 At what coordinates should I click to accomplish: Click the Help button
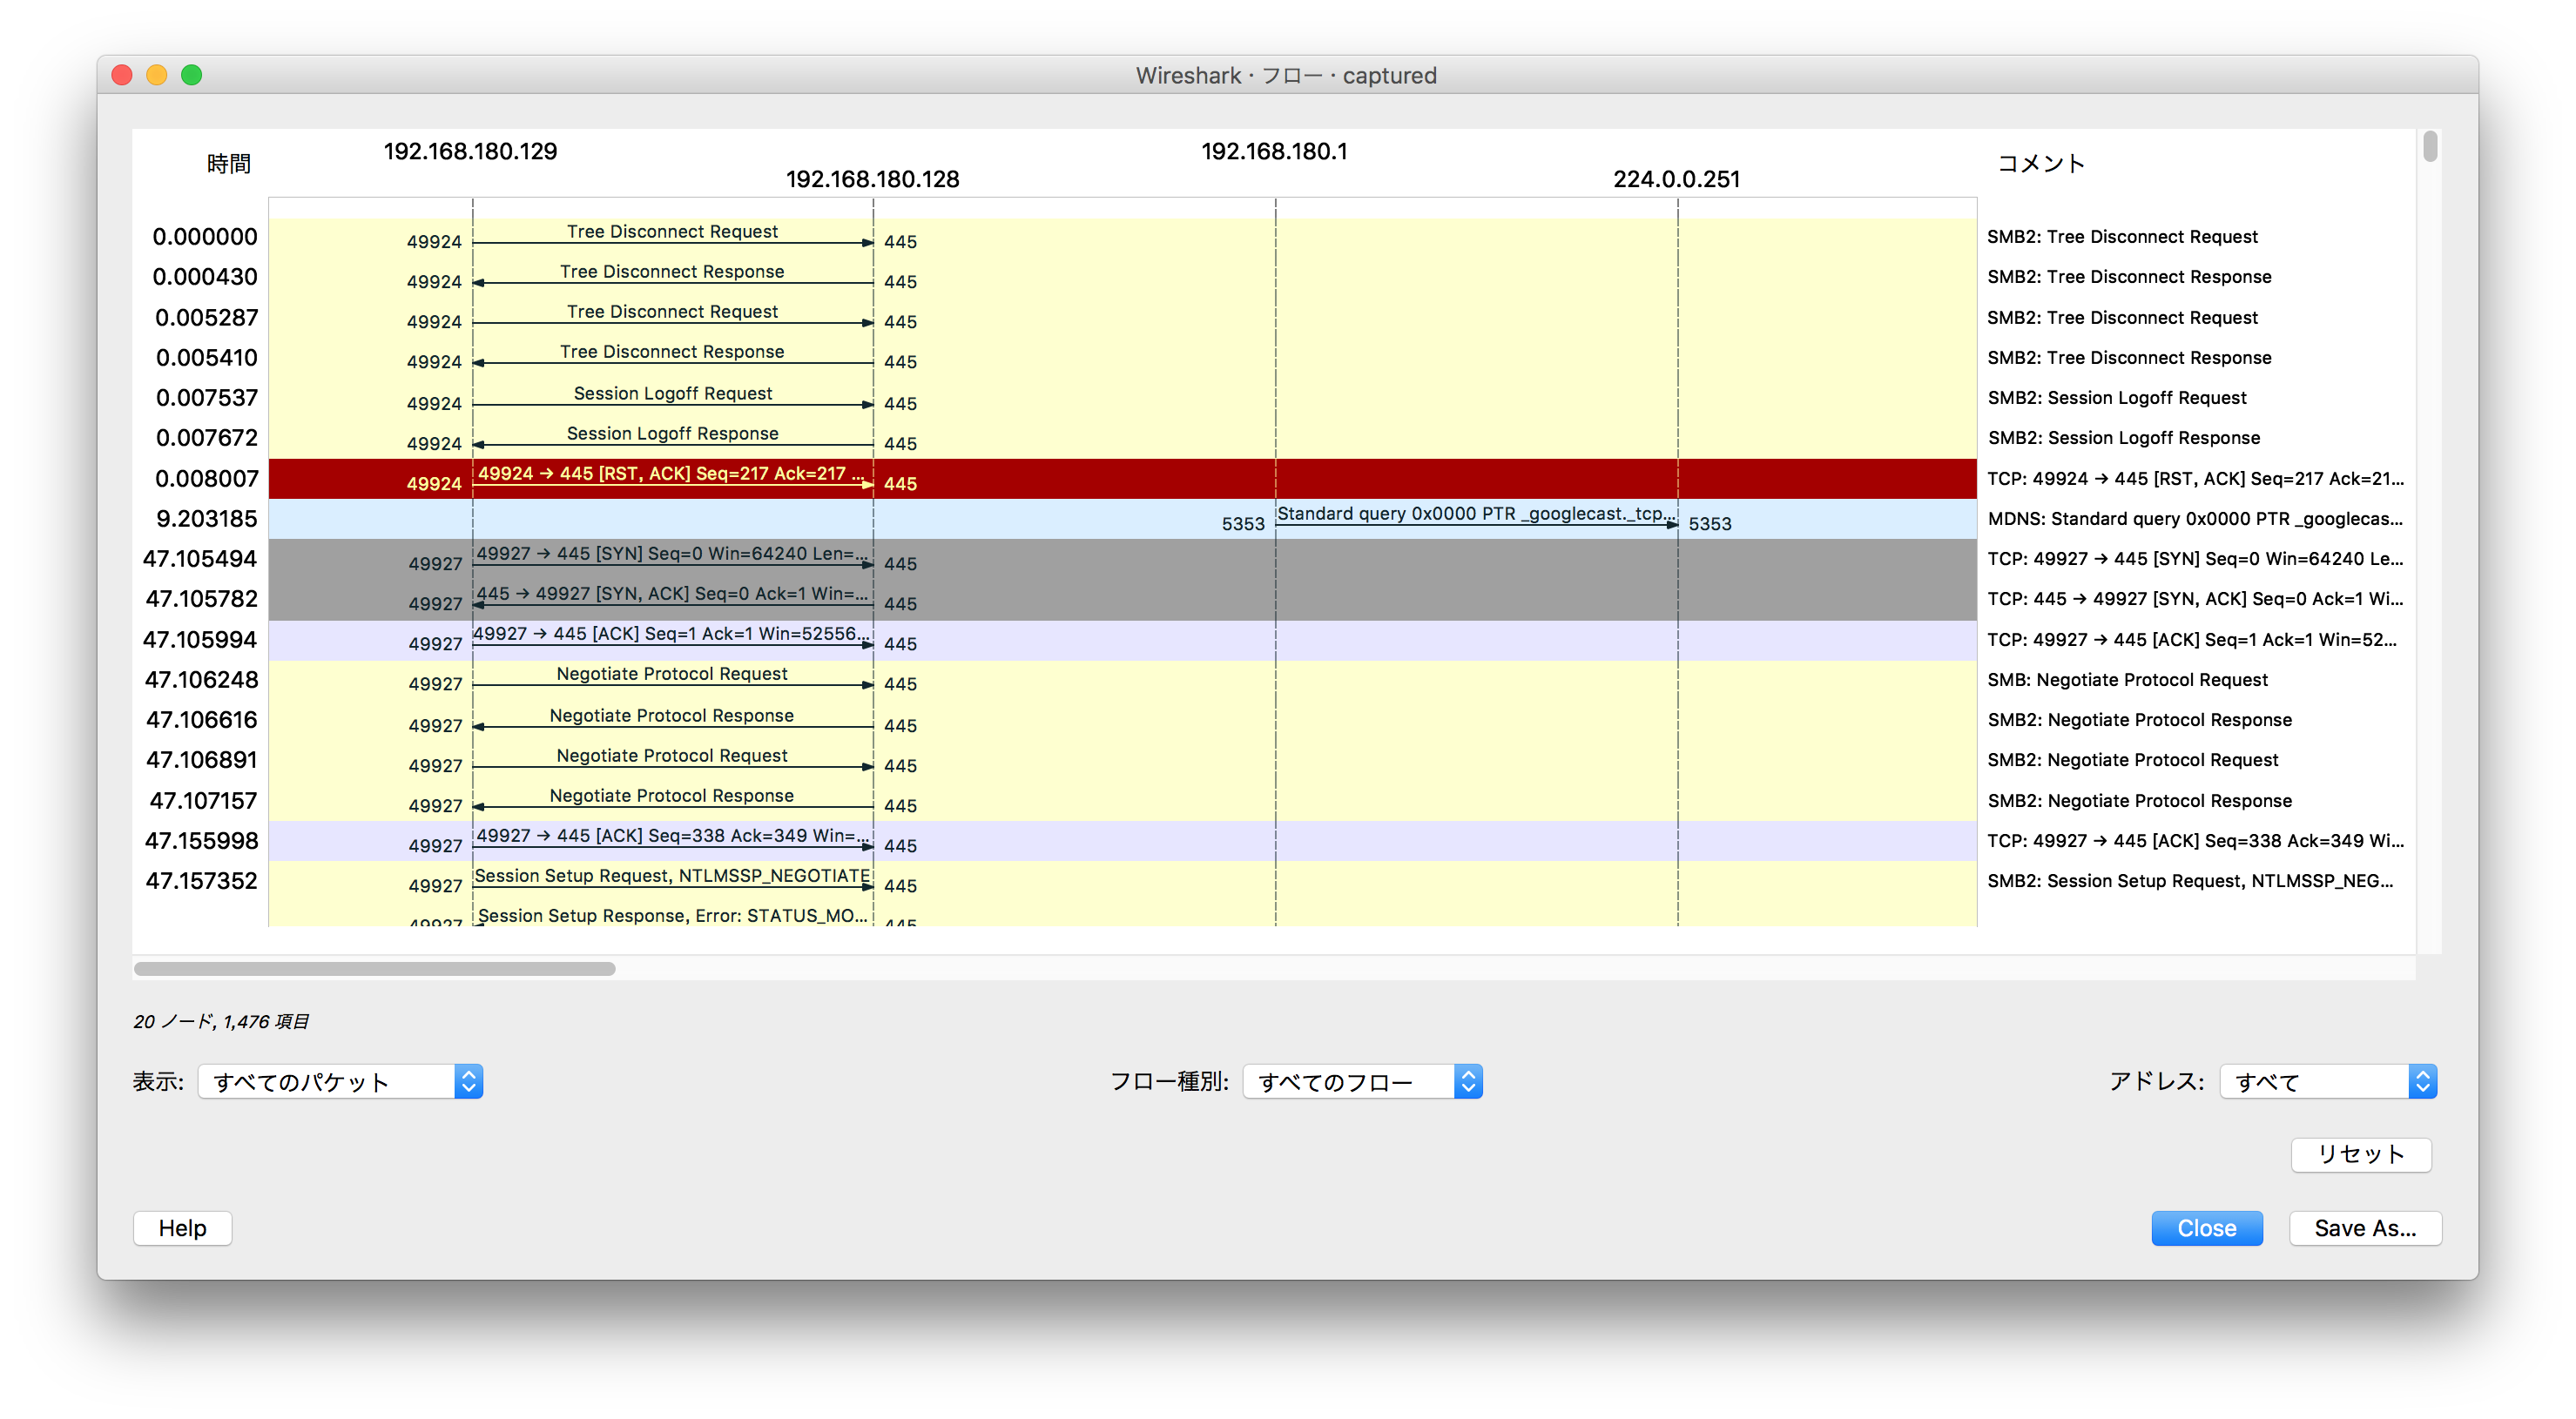click(x=182, y=1228)
